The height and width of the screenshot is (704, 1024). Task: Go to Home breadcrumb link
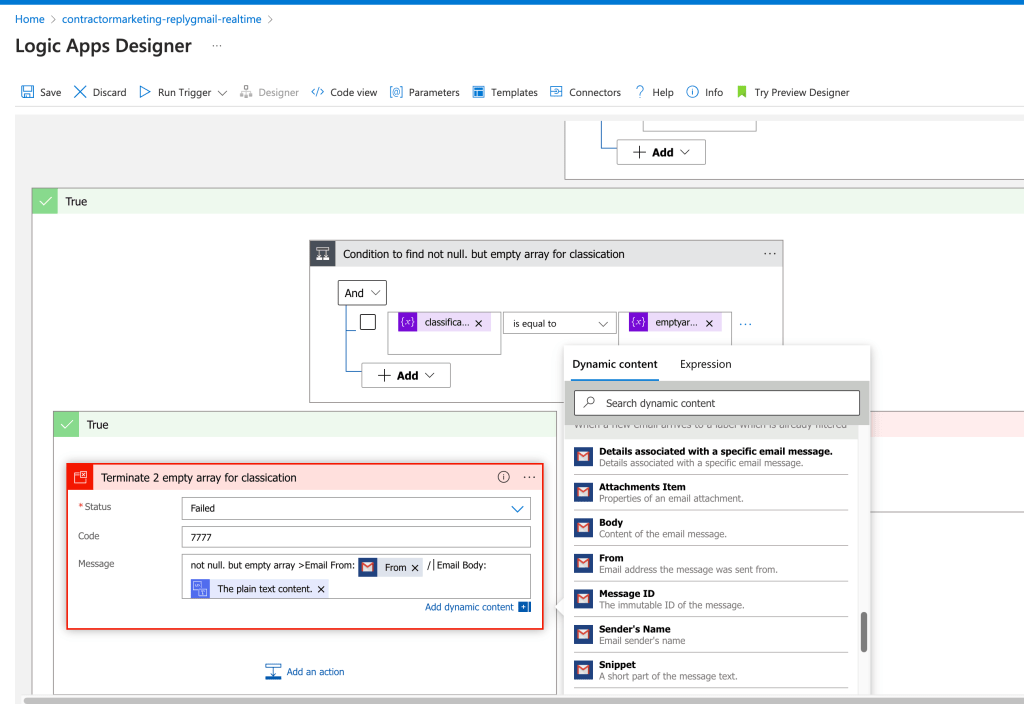[29, 19]
